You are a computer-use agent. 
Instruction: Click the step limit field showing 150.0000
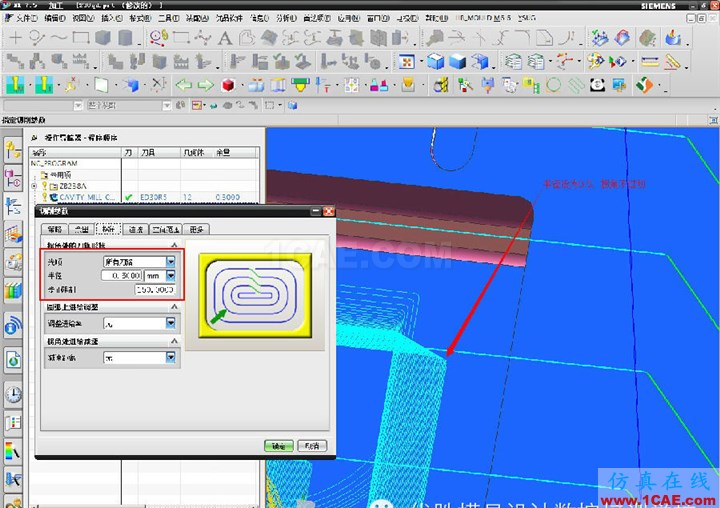(155, 289)
